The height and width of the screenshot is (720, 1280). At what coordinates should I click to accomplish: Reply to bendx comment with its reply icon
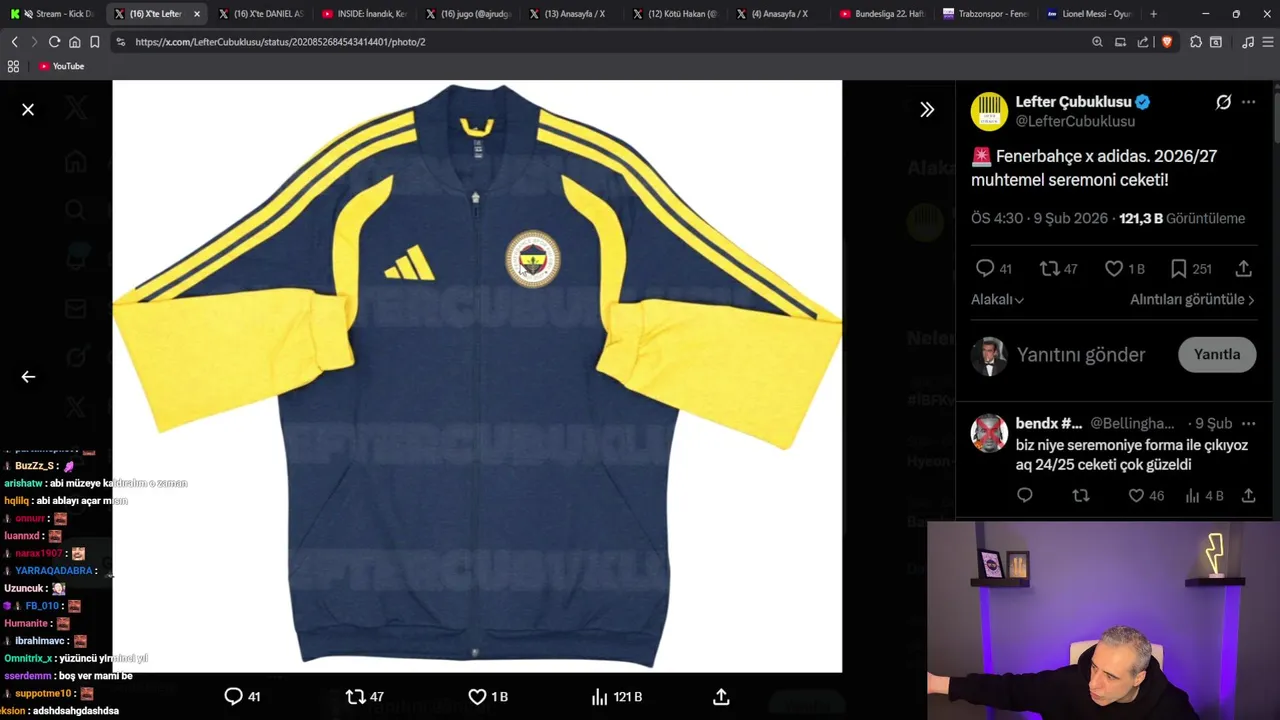pyautogui.click(x=1024, y=495)
